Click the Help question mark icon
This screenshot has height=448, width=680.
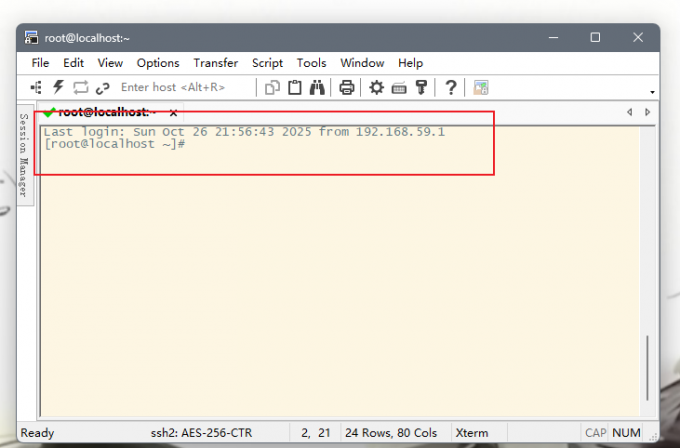point(450,88)
